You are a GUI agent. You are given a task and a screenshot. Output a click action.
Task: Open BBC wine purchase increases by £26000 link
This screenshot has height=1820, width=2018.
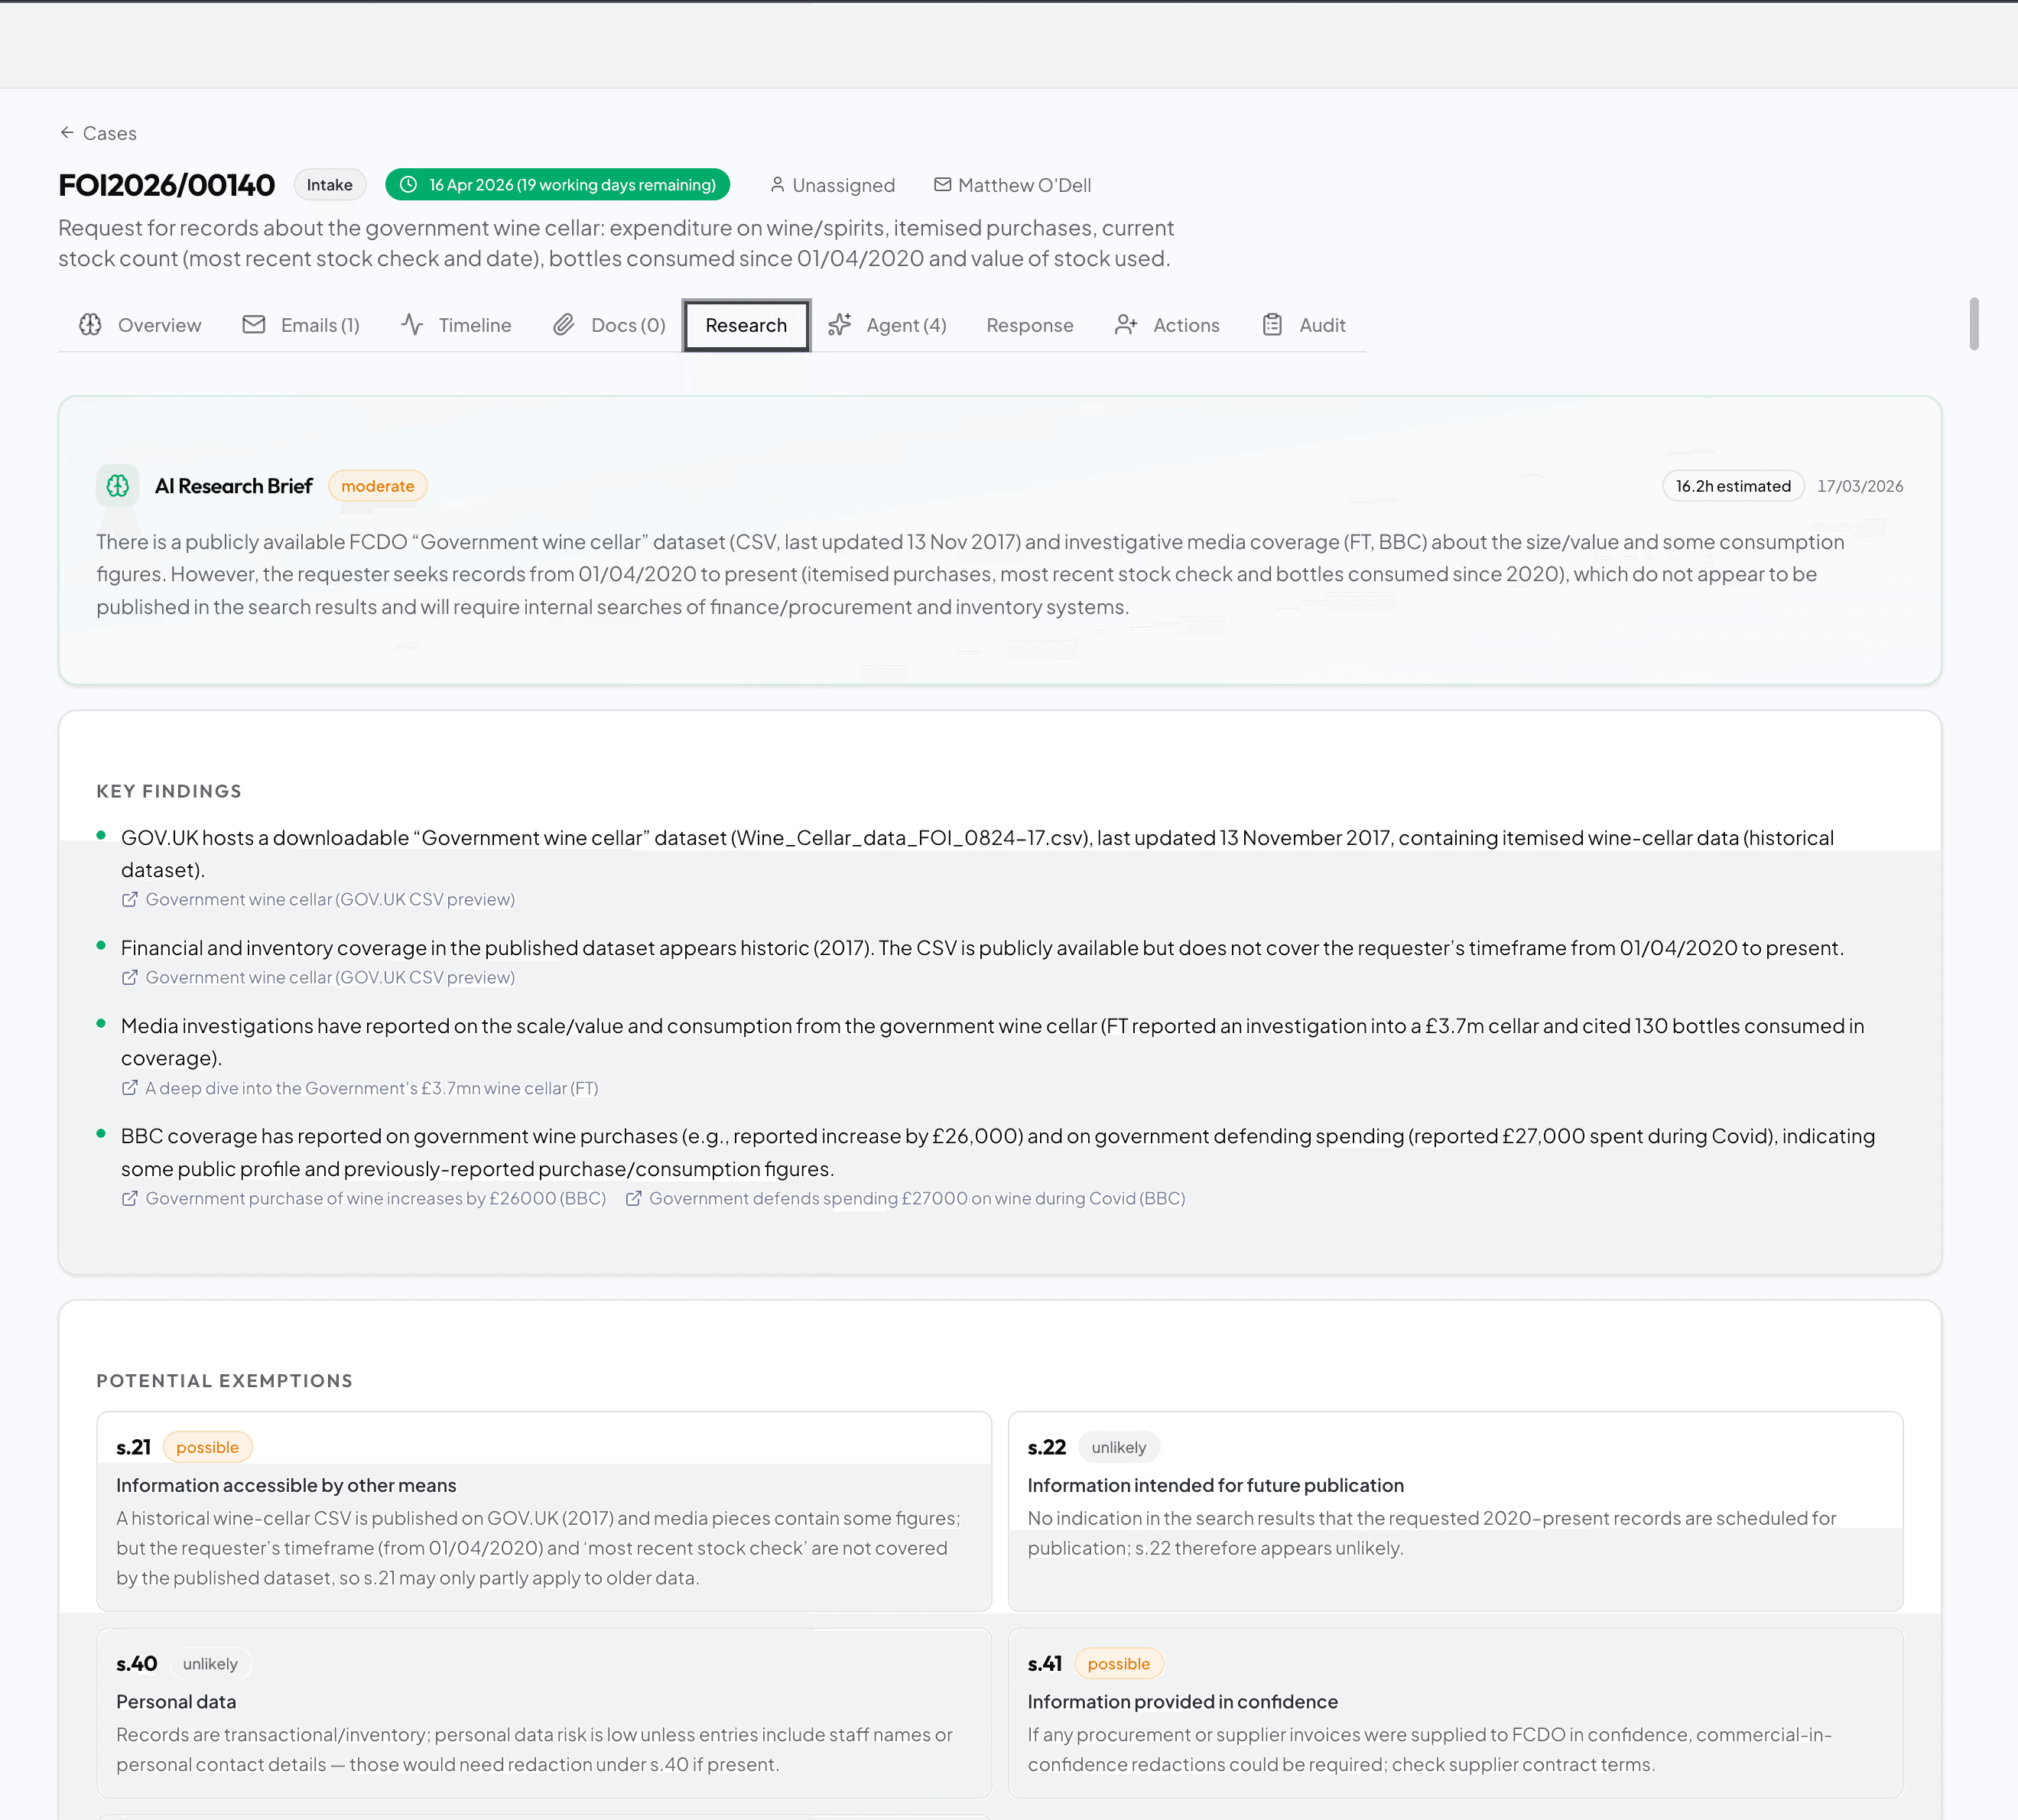(375, 1198)
